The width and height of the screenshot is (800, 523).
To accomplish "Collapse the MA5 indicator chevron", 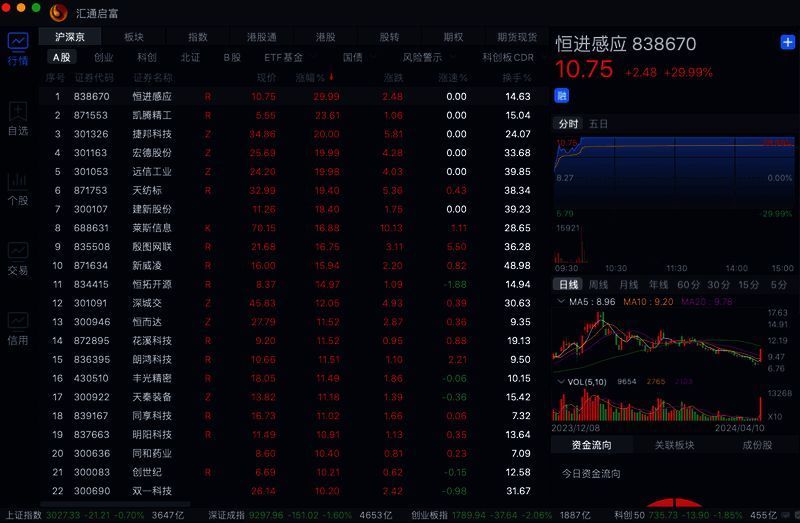I will point(561,302).
